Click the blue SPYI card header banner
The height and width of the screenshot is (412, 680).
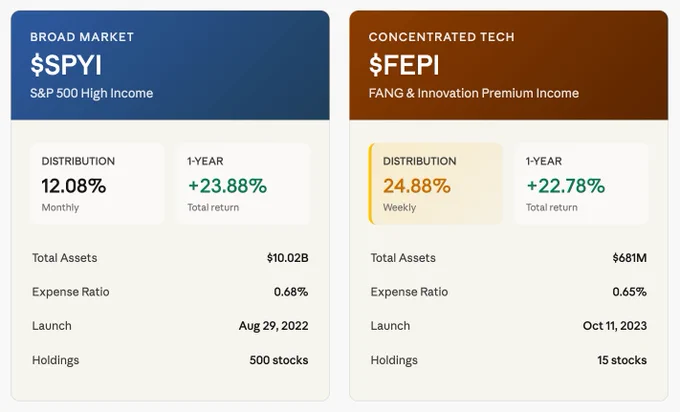click(x=170, y=65)
